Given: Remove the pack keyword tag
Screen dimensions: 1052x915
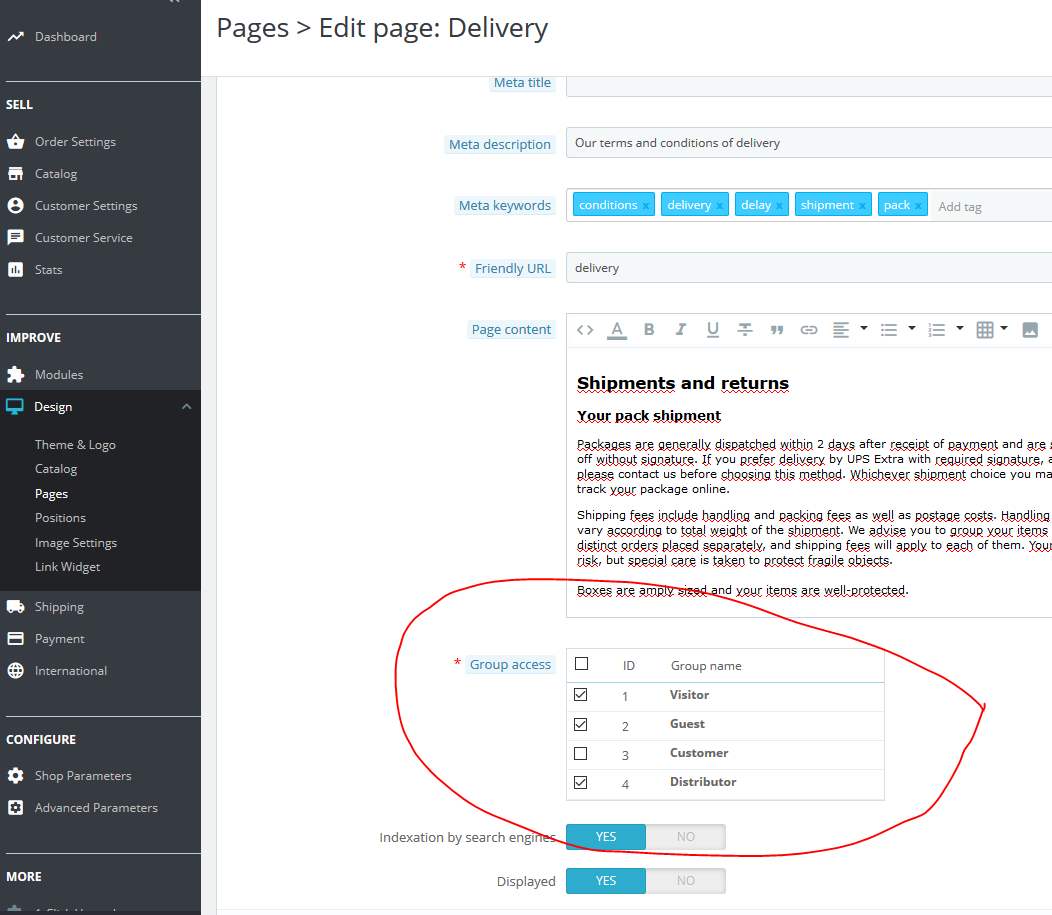Looking at the screenshot, I should 918,206.
